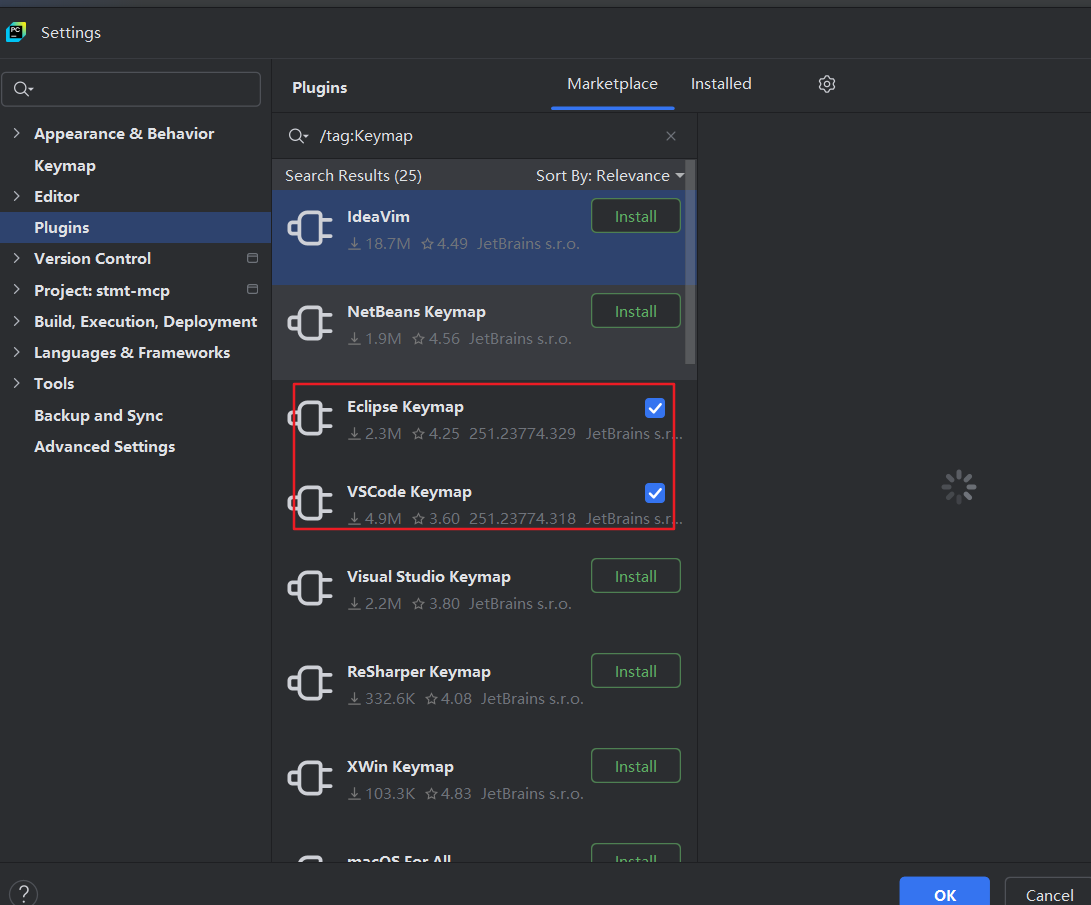The height and width of the screenshot is (905, 1091).
Task: Focus the settings search input field
Action: click(132, 89)
